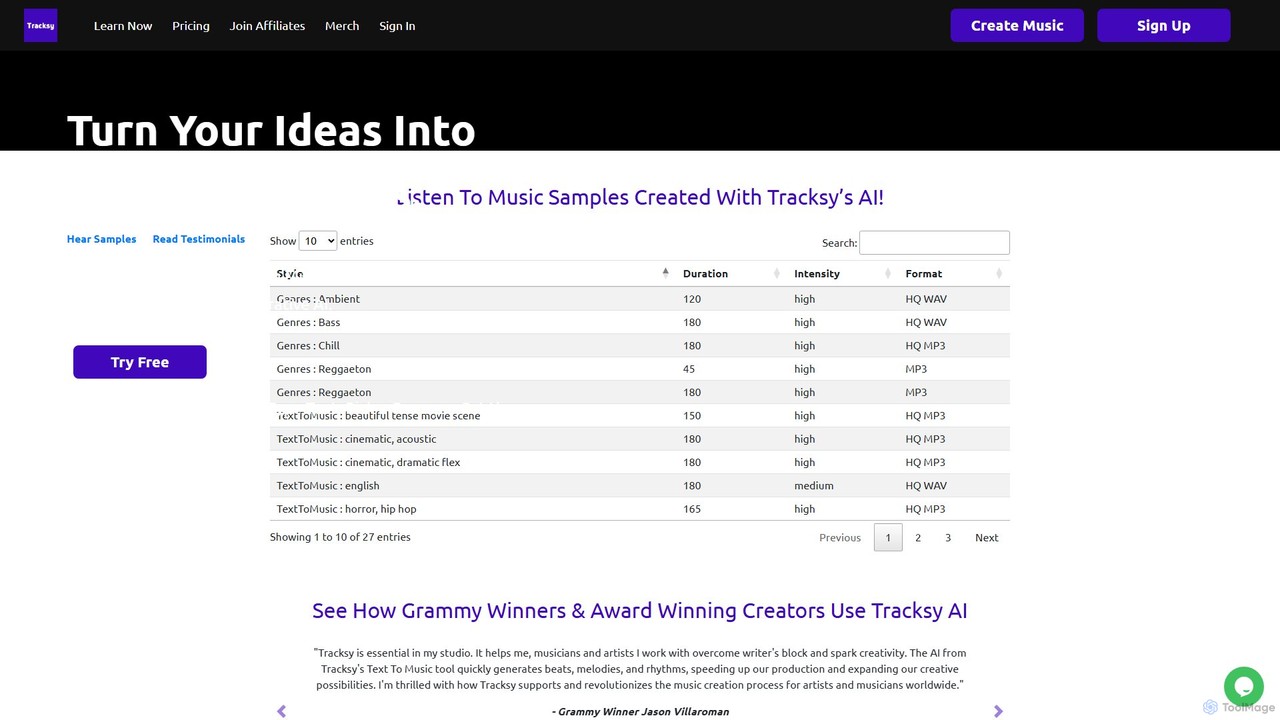Select Sign In in the top navigation
1280x720 pixels.
[x=397, y=26]
